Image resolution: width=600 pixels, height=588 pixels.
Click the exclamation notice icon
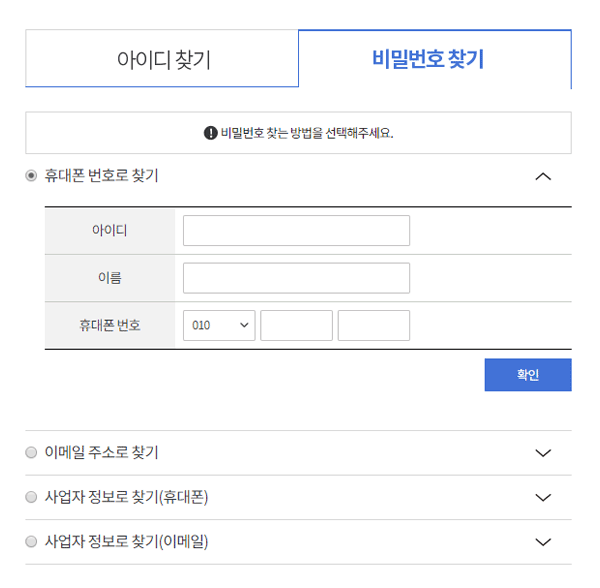(x=210, y=133)
